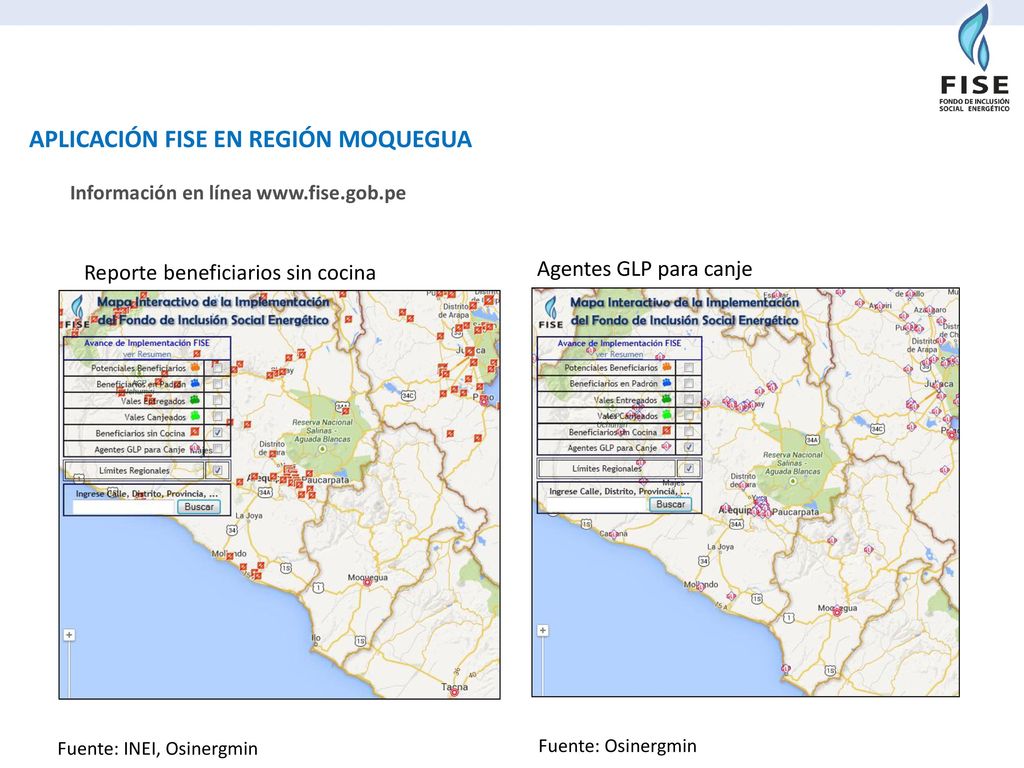Click the Buscar button in the sin cocina map

199,507
